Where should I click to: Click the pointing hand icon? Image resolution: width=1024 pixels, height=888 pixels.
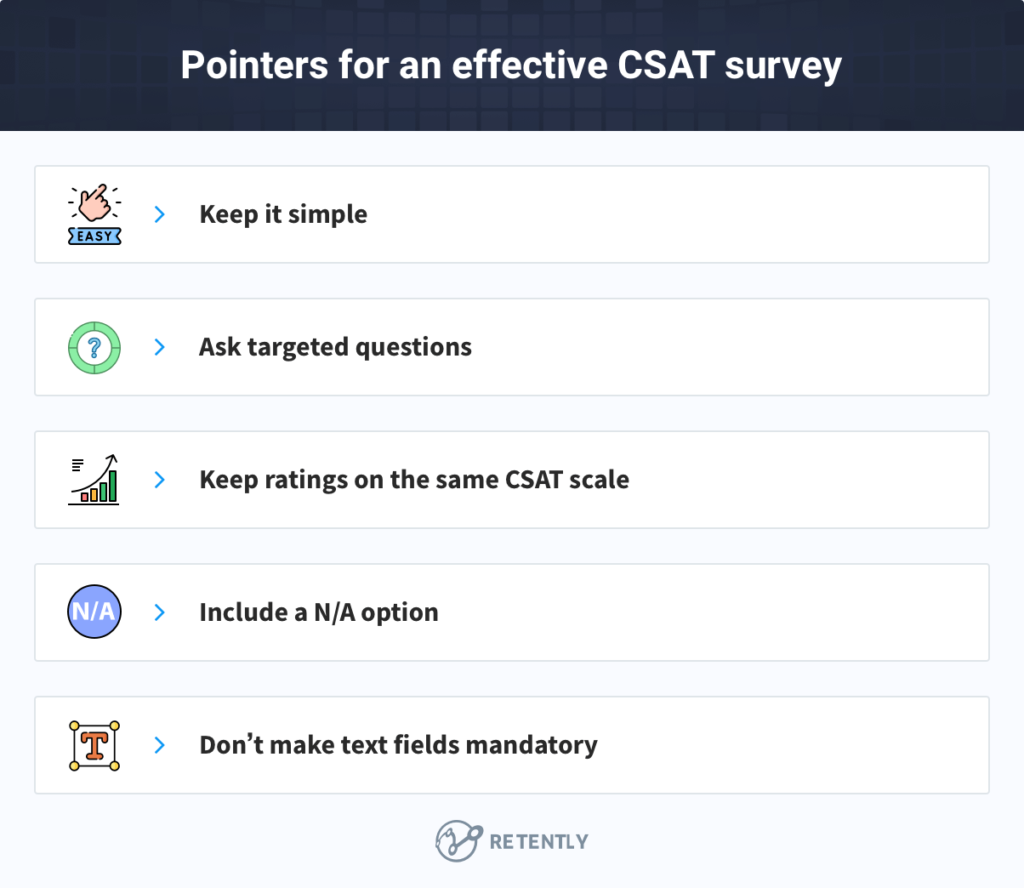coord(94,204)
